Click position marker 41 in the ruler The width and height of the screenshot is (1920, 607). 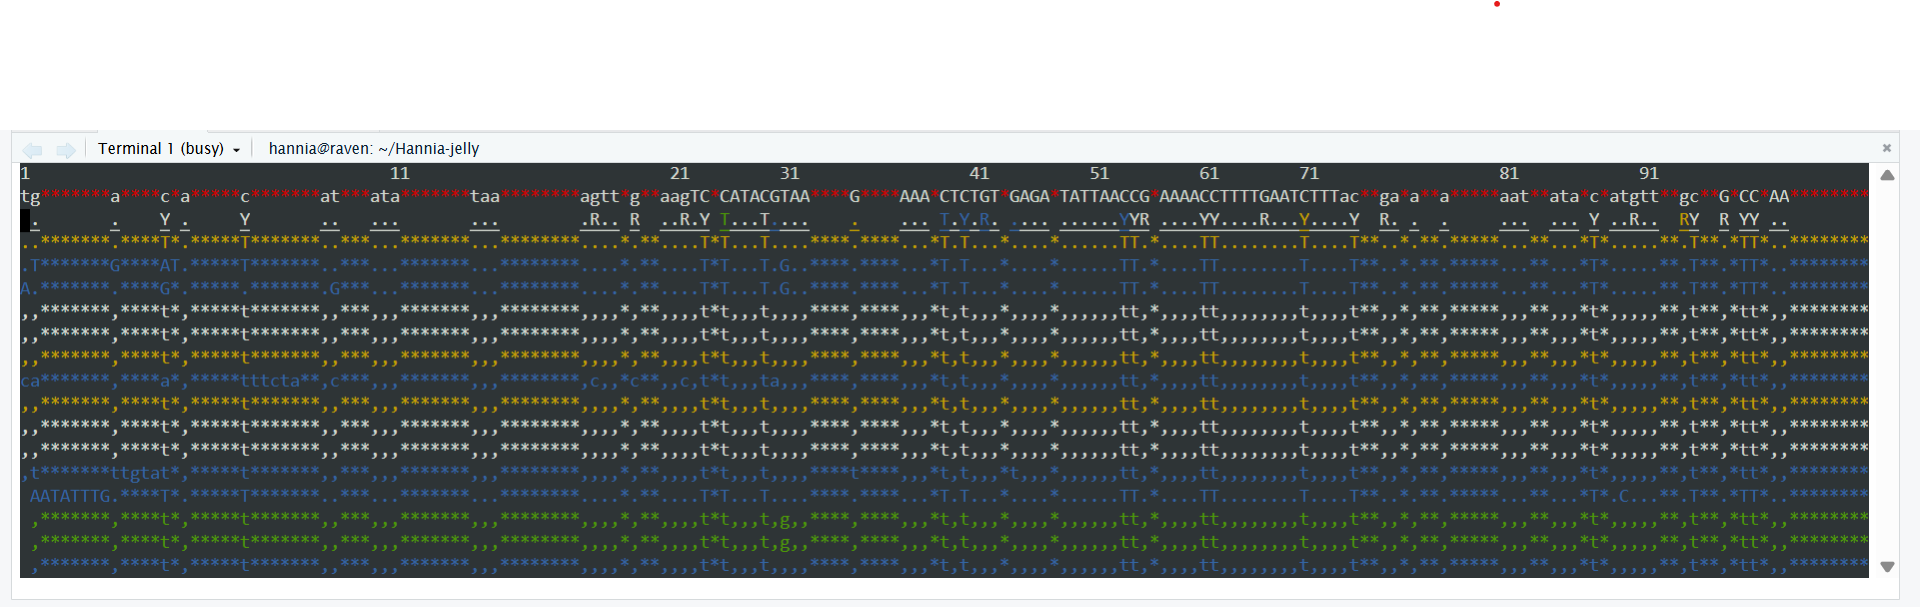[979, 174]
